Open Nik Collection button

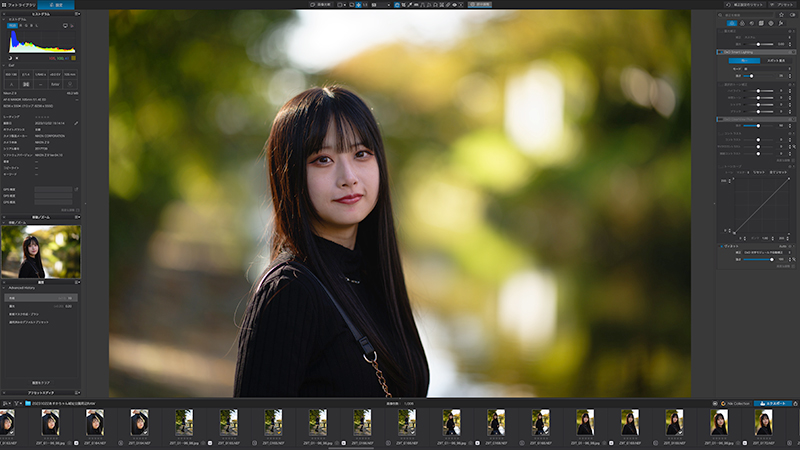[735, 403]
